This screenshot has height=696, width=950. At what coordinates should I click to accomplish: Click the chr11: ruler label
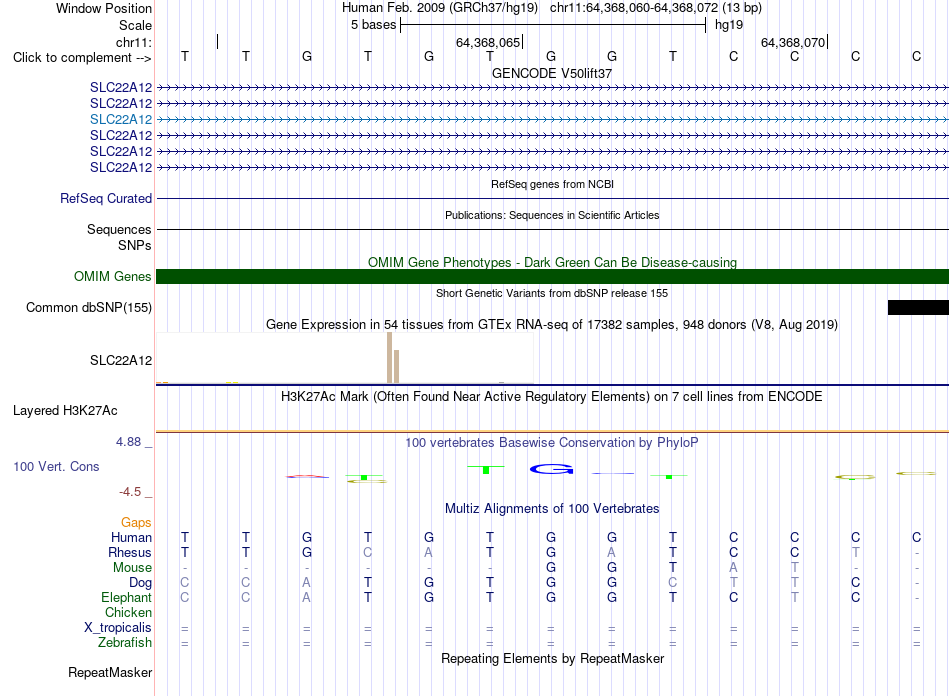pos(134,42)
